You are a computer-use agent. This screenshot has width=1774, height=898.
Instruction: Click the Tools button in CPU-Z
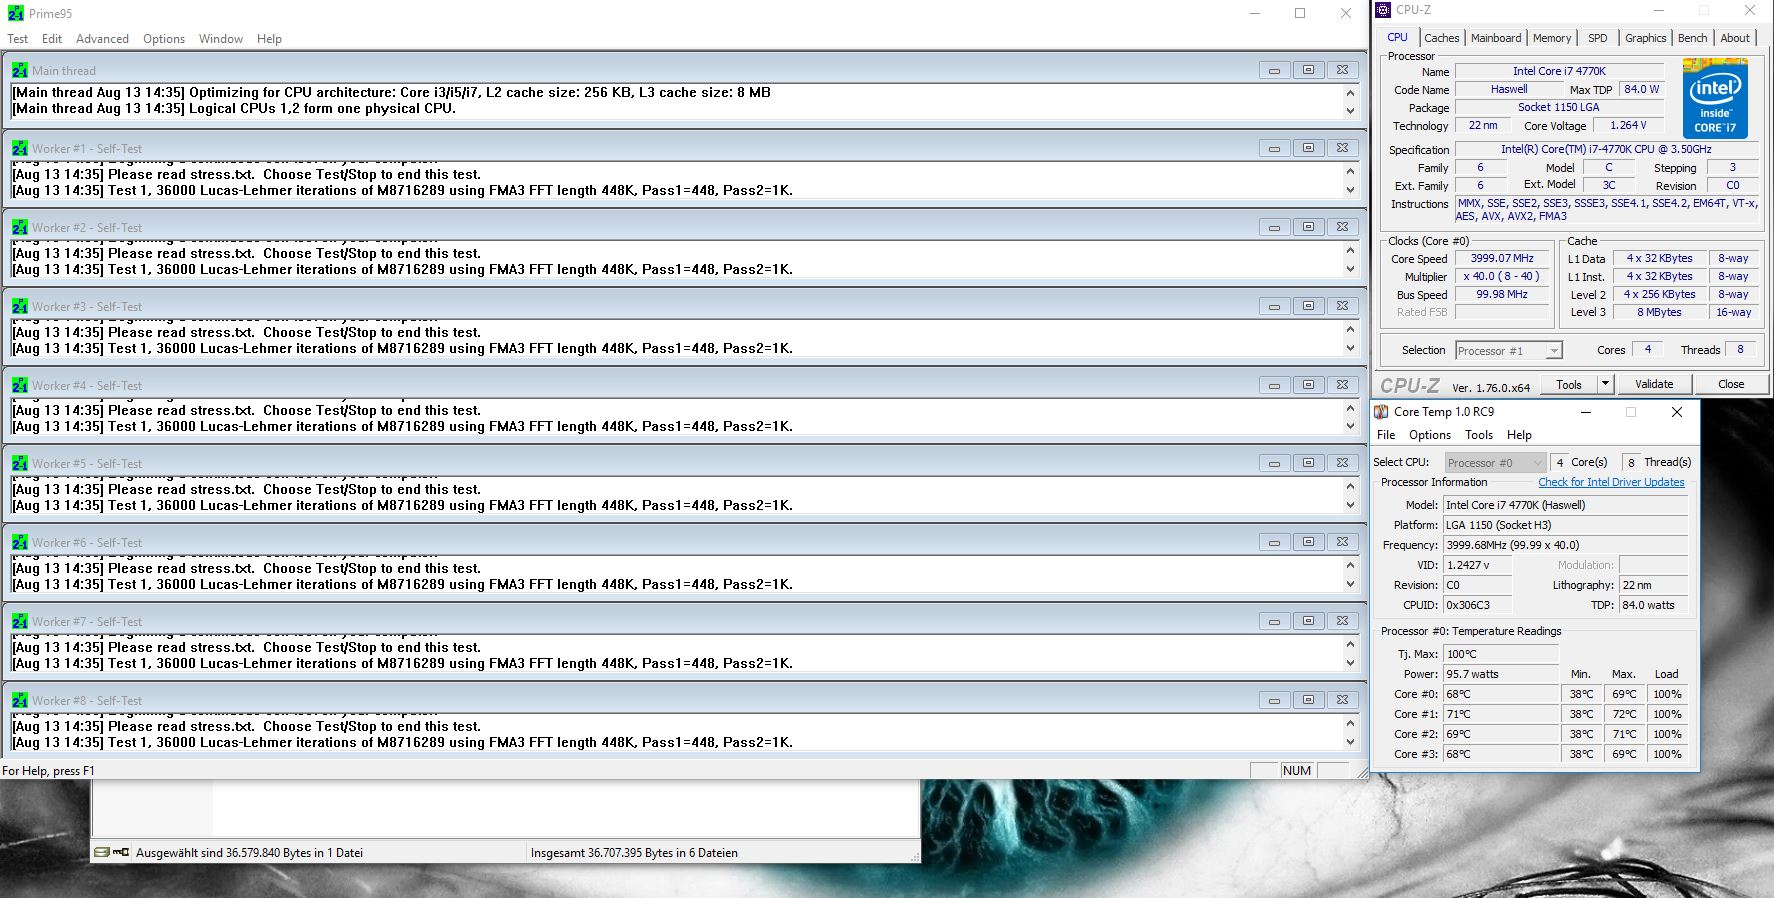1569,384
